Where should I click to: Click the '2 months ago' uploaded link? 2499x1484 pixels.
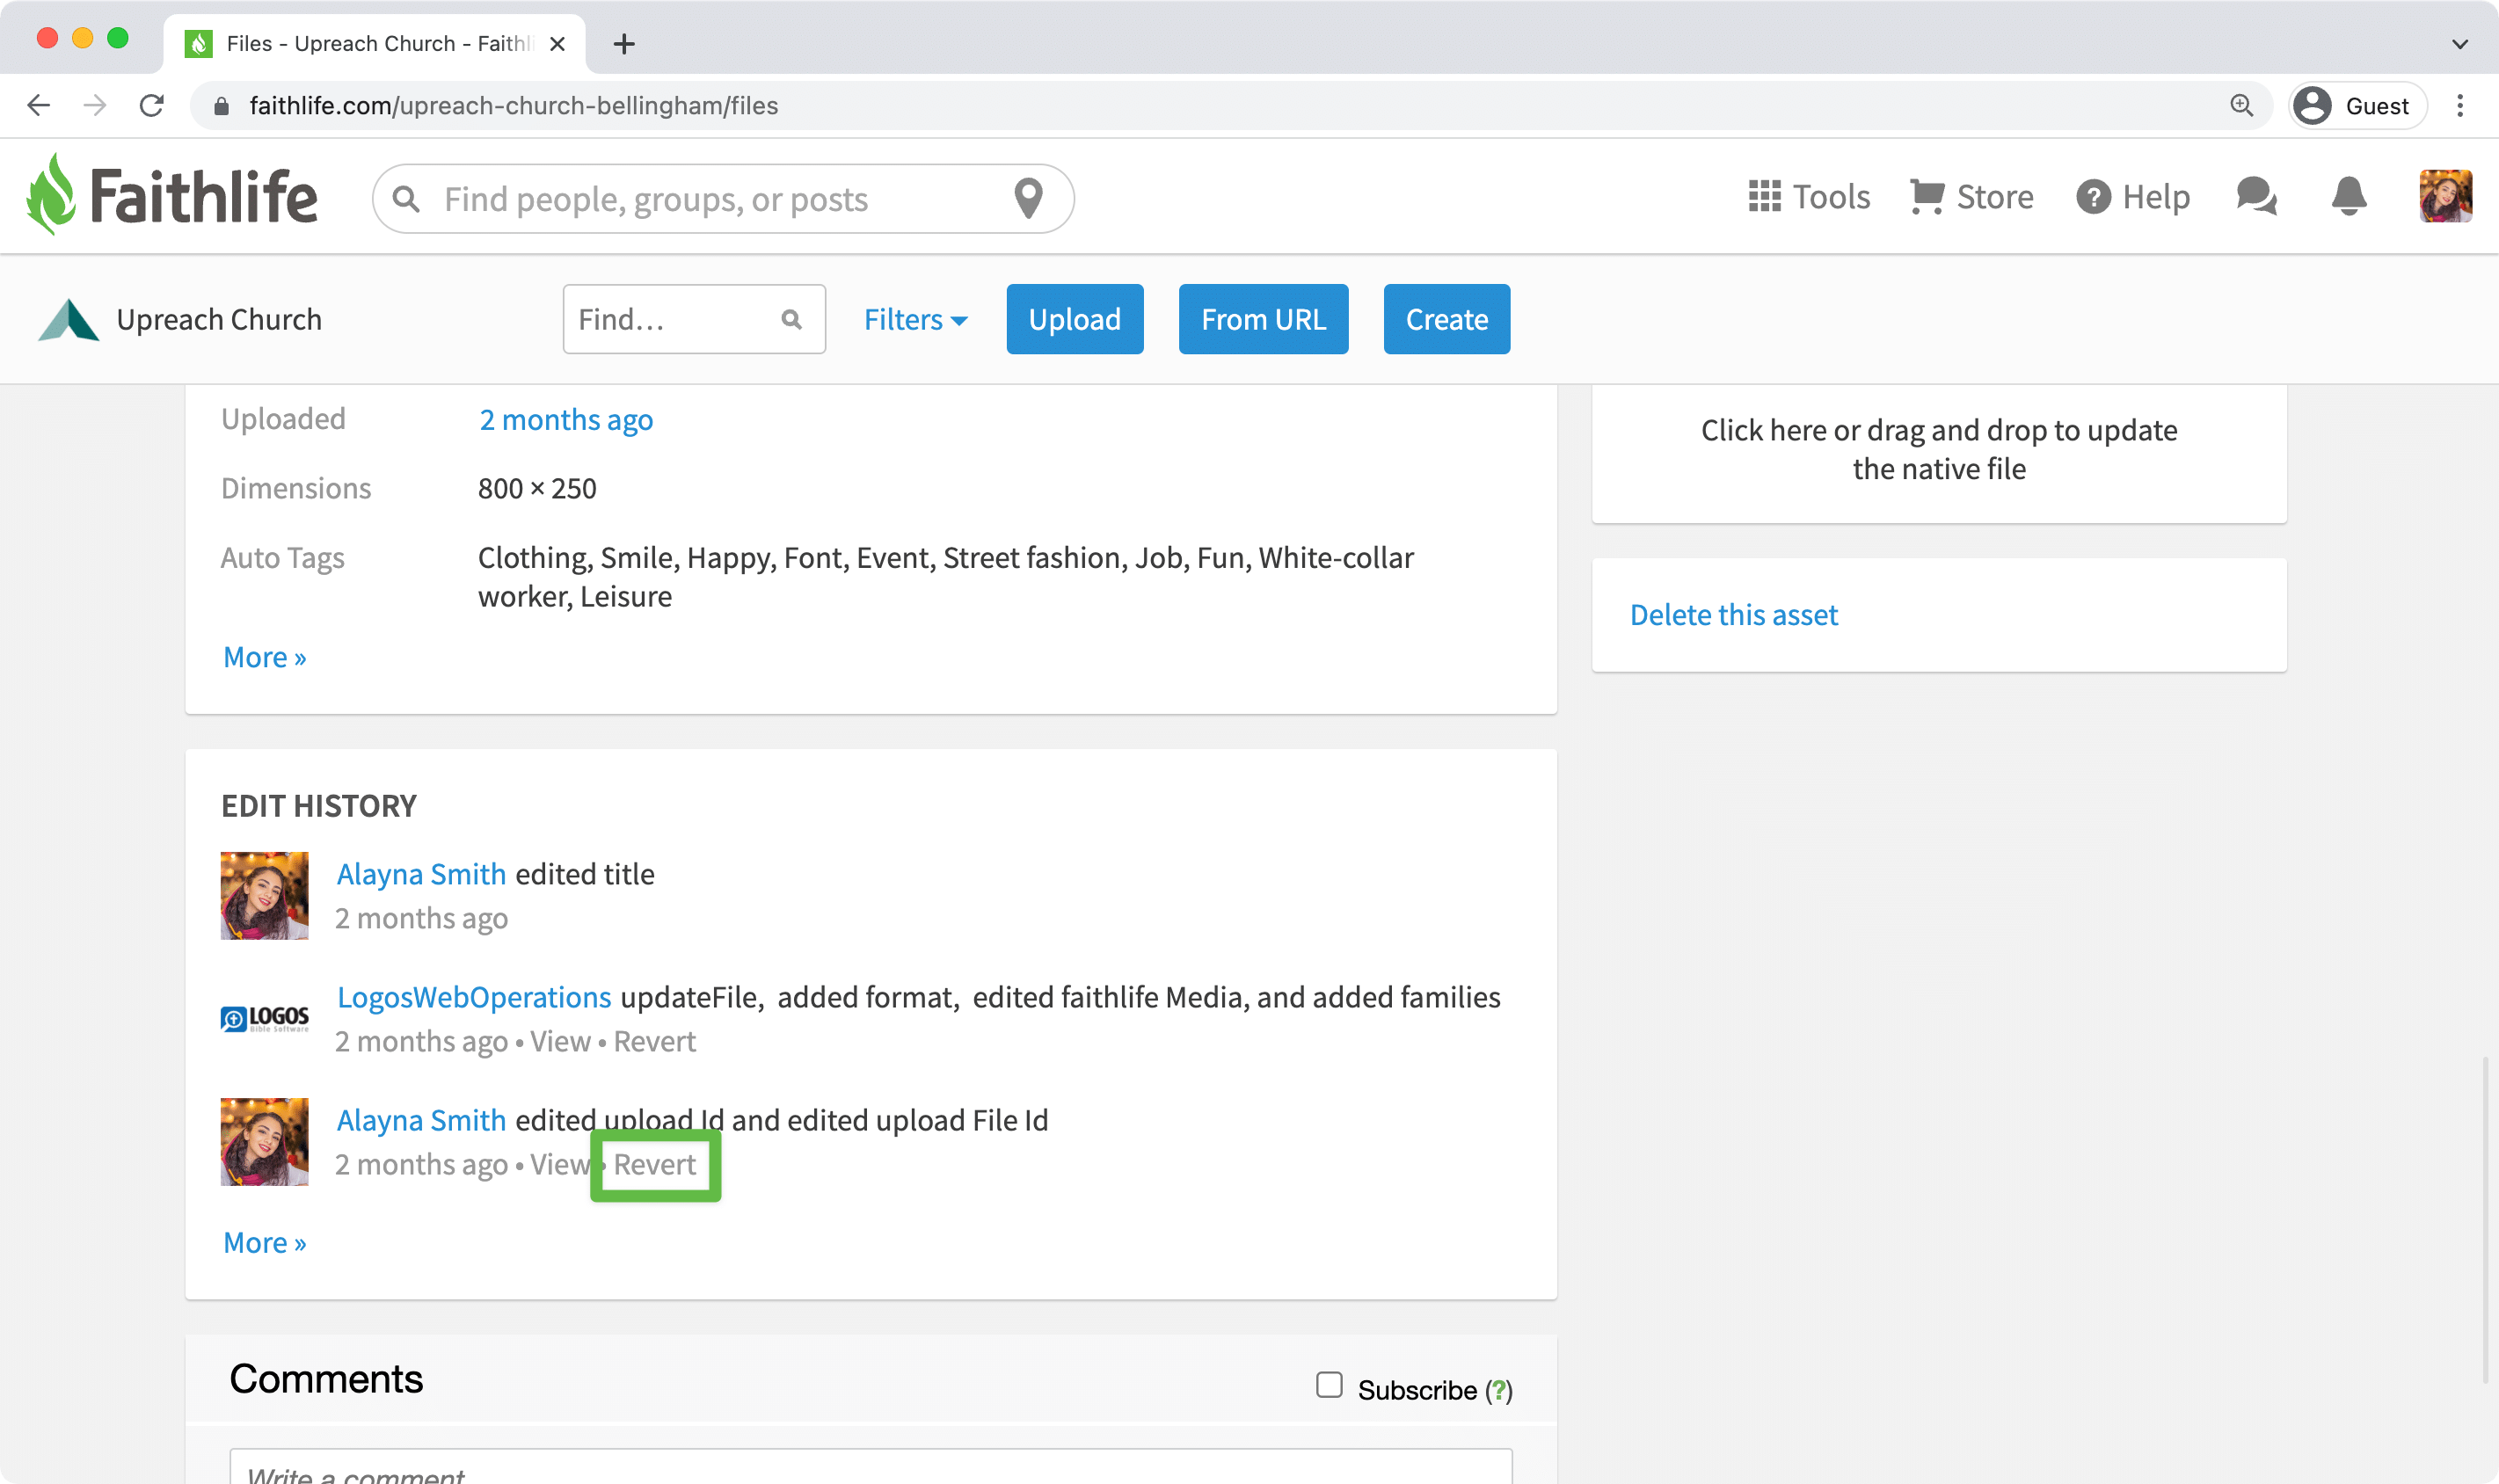pyautogui.click(x=566, y=419)
